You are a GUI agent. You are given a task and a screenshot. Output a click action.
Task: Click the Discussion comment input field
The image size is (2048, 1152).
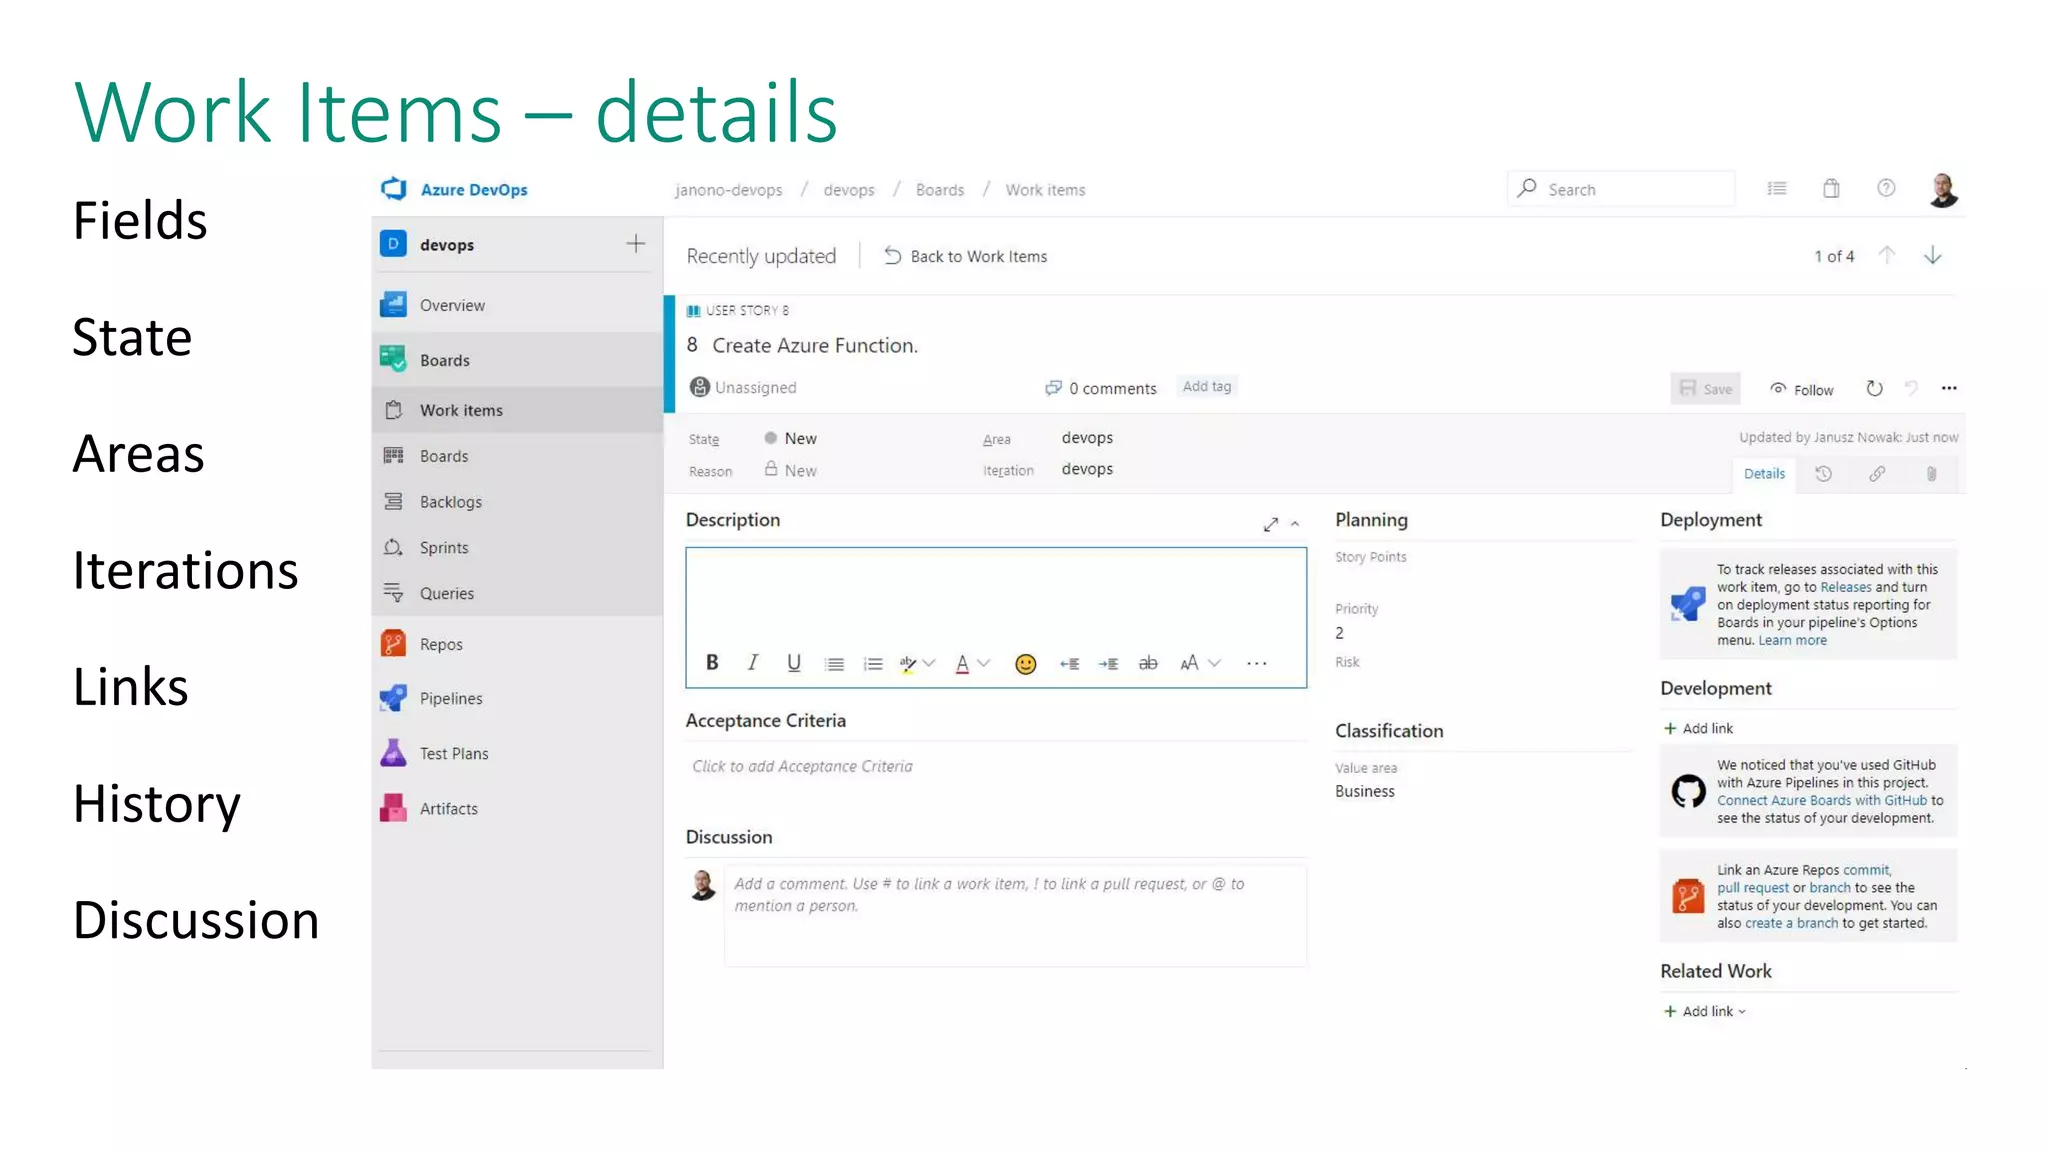tap(1014, 914)
